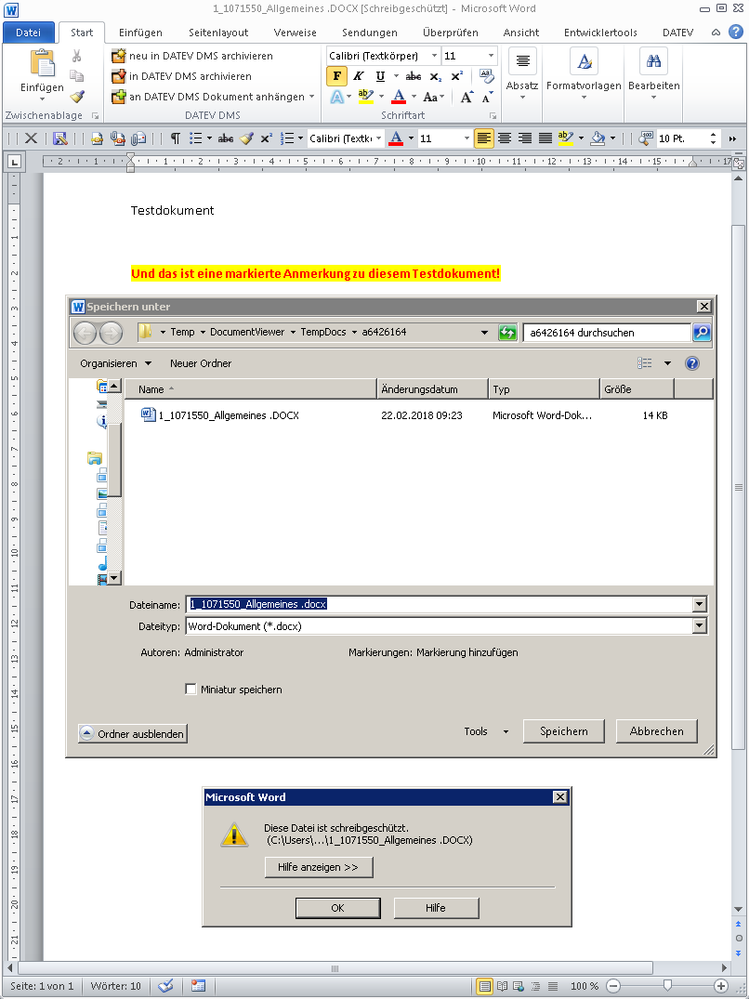Click the Einfügen paste icon in the ribbon

(42, 64)
